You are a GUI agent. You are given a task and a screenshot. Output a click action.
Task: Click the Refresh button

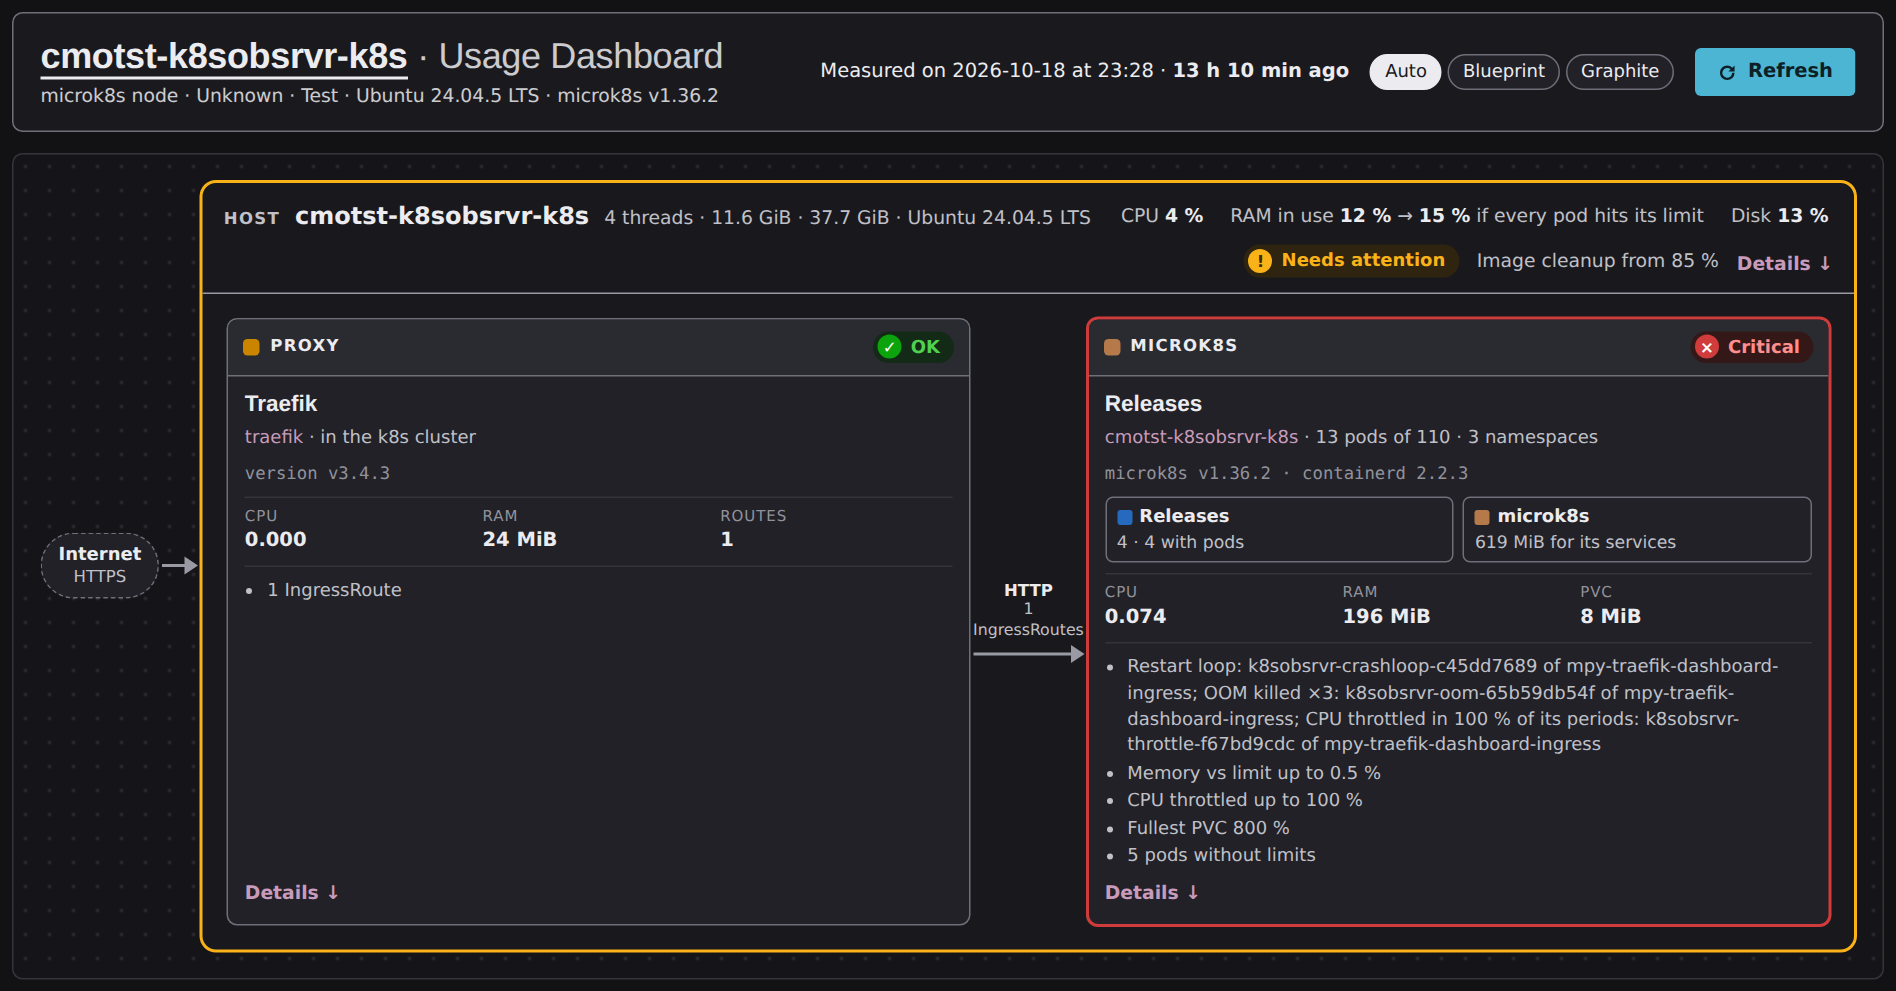[x=1774, y=72]
